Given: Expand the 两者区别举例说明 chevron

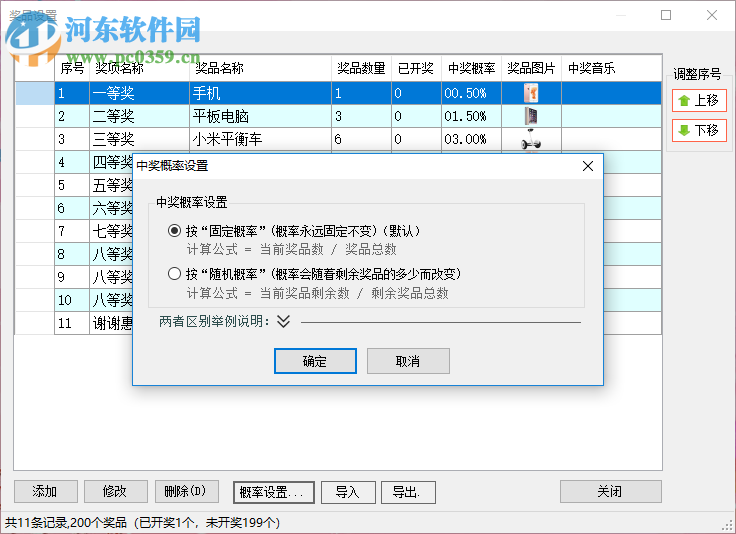Looking at the screenshot, I should [284, 321].
